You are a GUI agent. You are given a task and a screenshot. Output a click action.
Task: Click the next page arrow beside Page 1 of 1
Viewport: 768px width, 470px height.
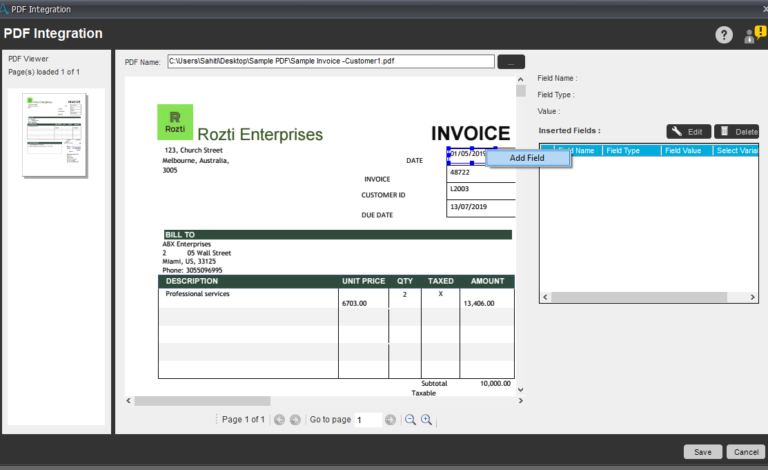pyautogui.click(x=295, y=420)
